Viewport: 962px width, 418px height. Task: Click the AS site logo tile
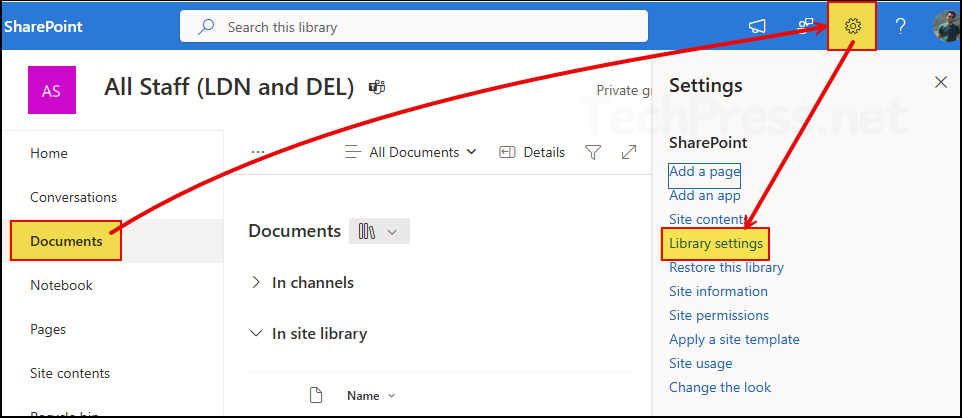click(52, 90)
